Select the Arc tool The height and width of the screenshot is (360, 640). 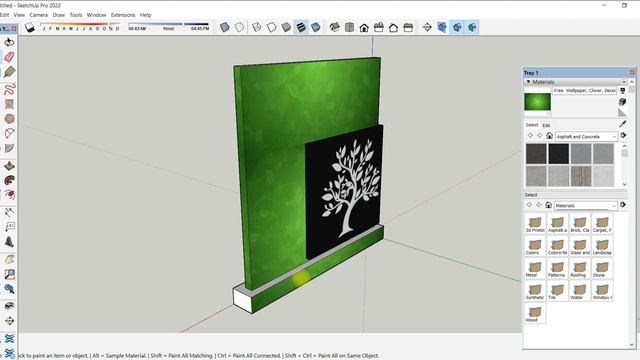(9, 133)
